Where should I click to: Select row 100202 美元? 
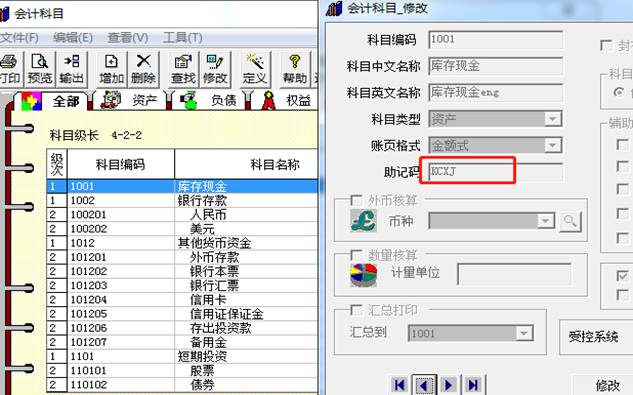(182, 229)
